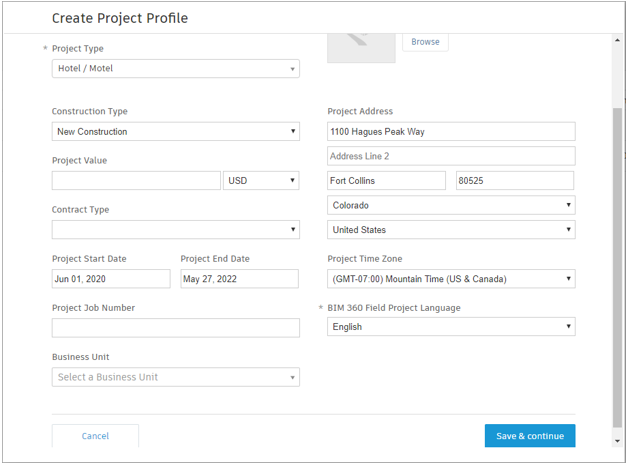Open the Project Type dropdown

(x=175, y=69)
